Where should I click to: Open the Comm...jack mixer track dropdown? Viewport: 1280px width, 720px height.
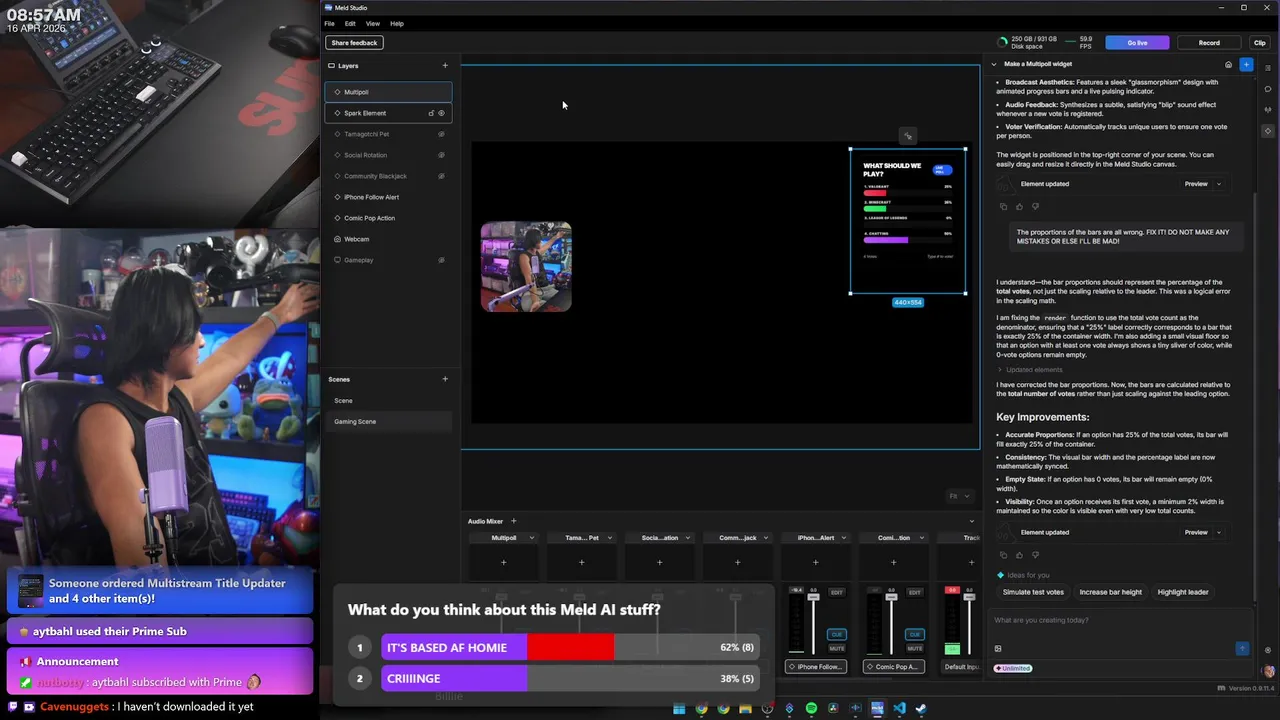pyautogui.click(x=765, y=538)
